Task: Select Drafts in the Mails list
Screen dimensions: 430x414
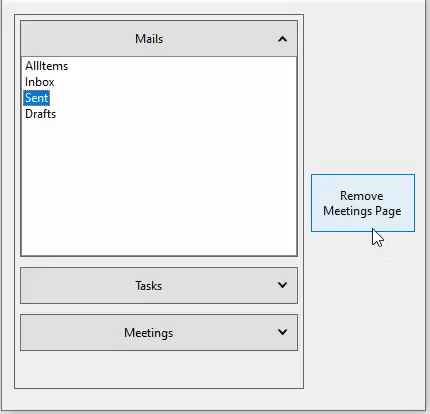Action: point(41,114)
